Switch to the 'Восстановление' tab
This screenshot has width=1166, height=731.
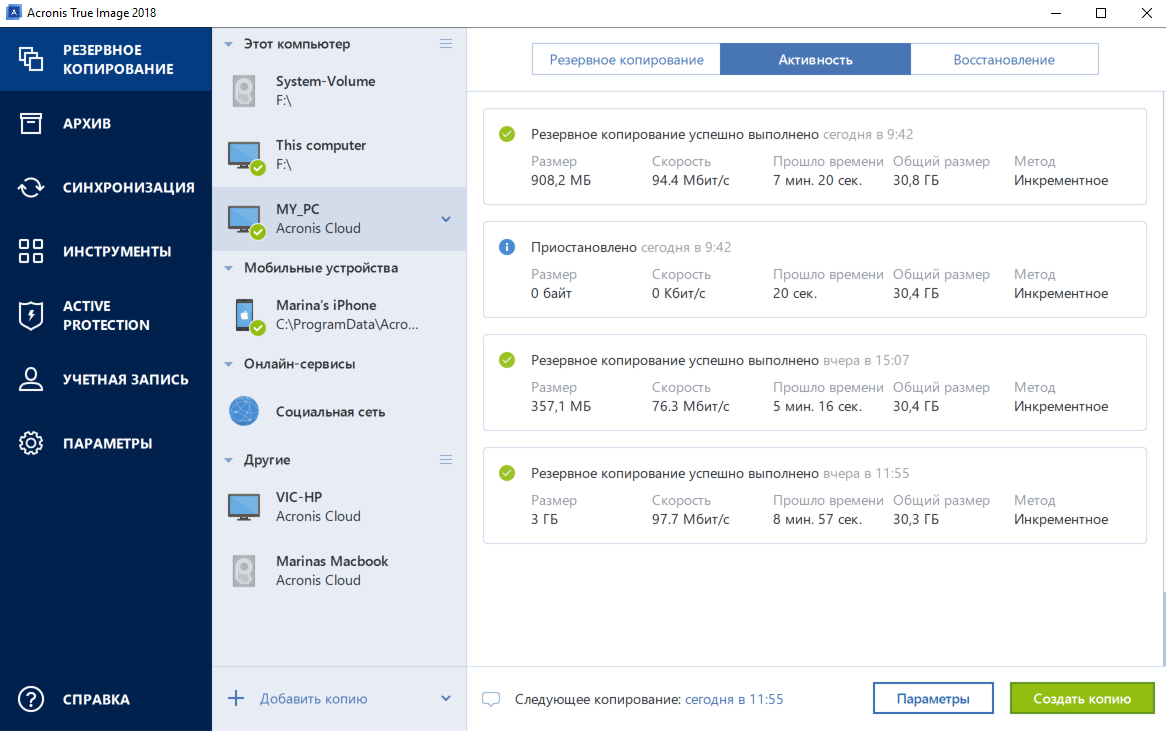pos(1004,59)
